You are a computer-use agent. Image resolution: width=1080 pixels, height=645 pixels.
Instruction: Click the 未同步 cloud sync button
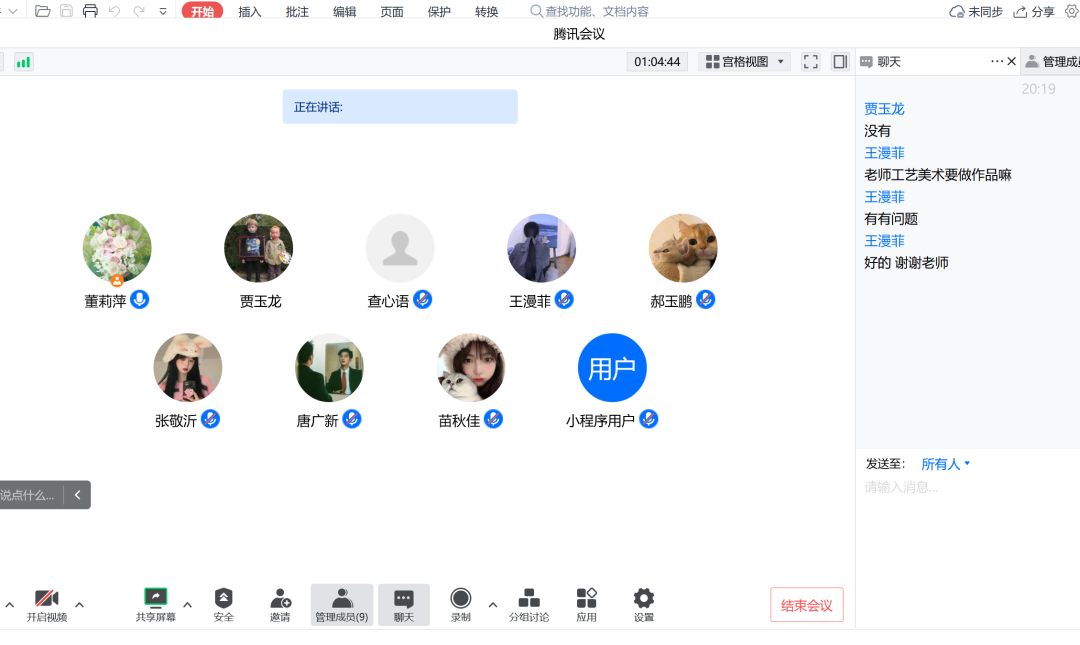point(976,12)
